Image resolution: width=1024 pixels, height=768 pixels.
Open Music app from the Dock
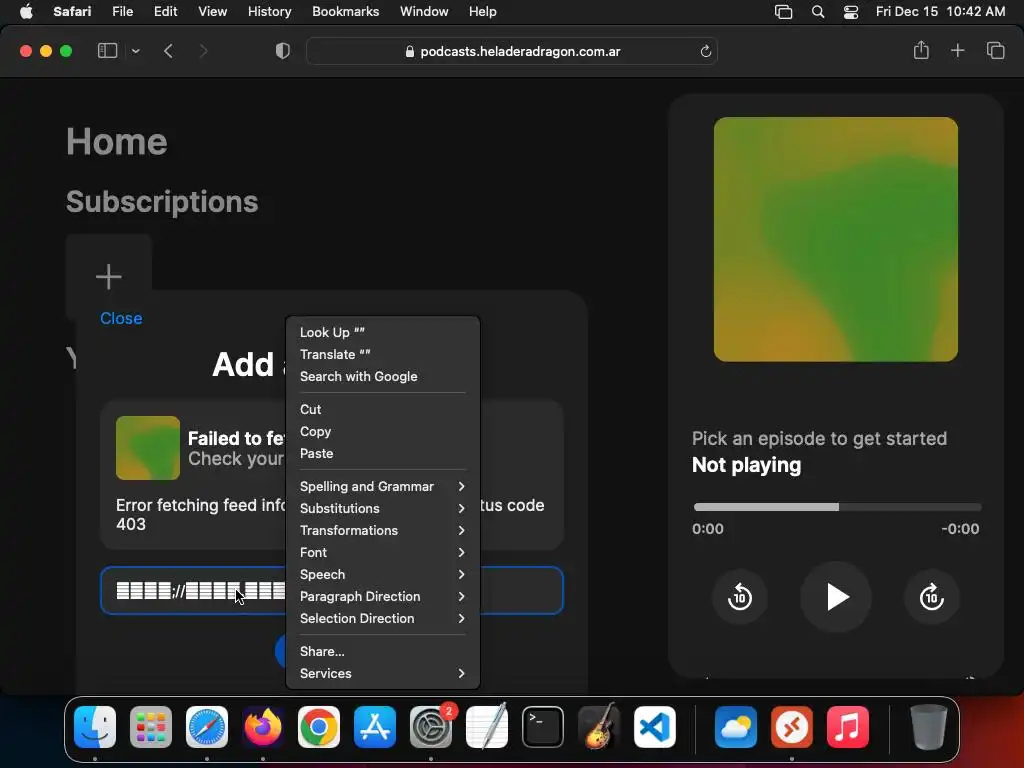tap(848, 727)
